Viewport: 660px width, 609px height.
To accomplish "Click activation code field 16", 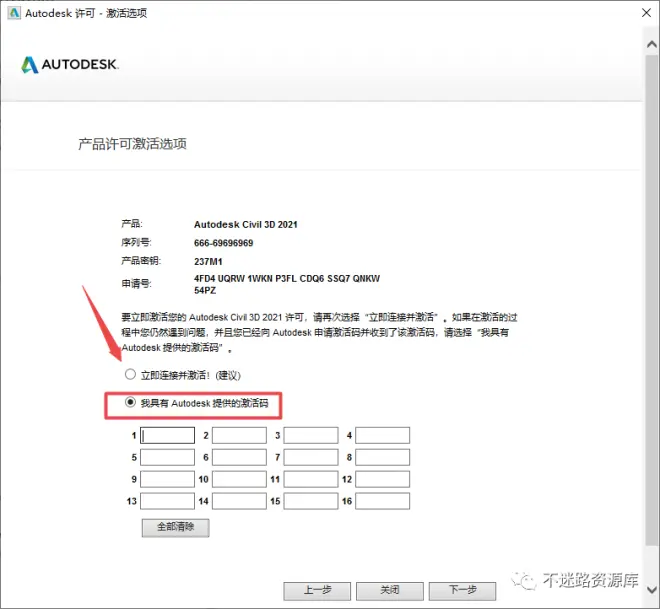I will coord(382,501).
